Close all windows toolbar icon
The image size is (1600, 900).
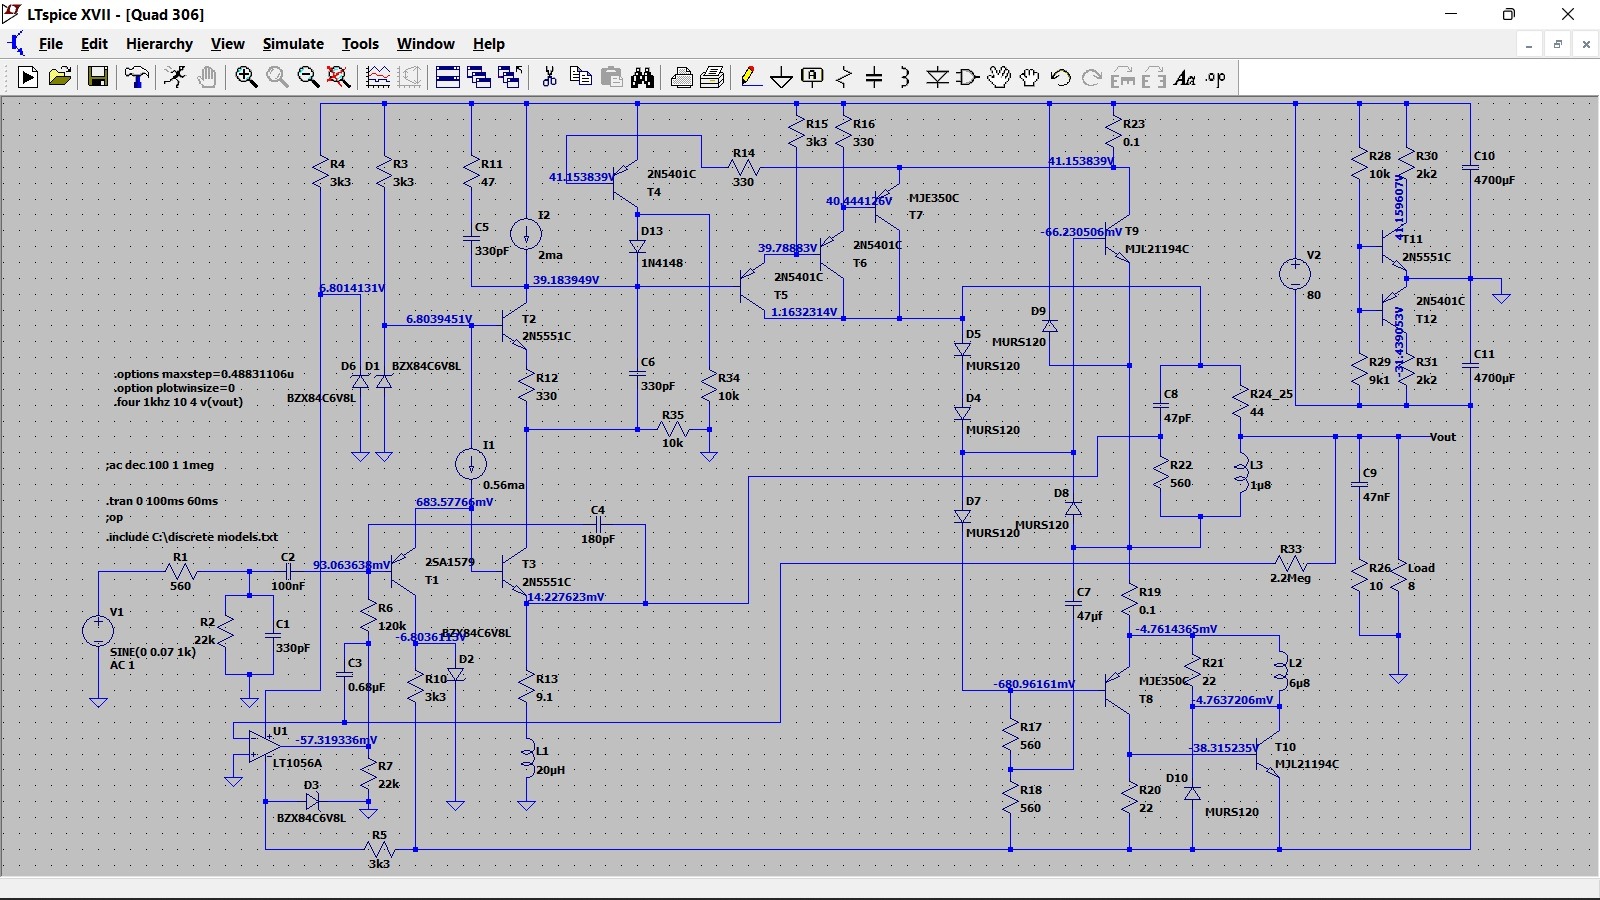pos(510,77)
